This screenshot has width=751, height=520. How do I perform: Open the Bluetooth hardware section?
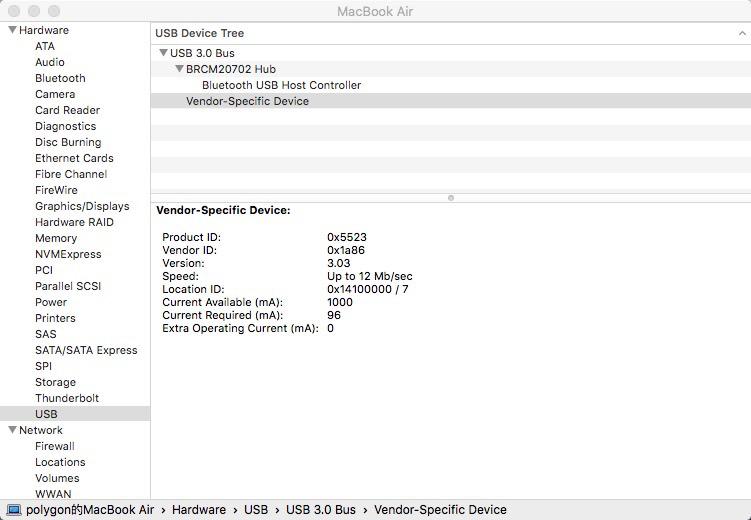pyautogui.click(x=60, y=78)
